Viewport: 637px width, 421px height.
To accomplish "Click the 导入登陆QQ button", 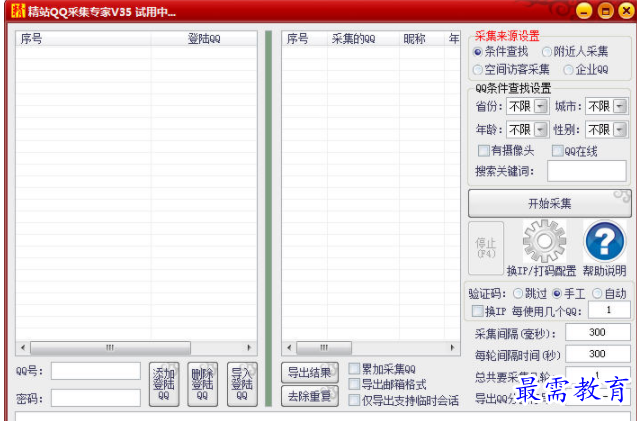I will (242, 384).
